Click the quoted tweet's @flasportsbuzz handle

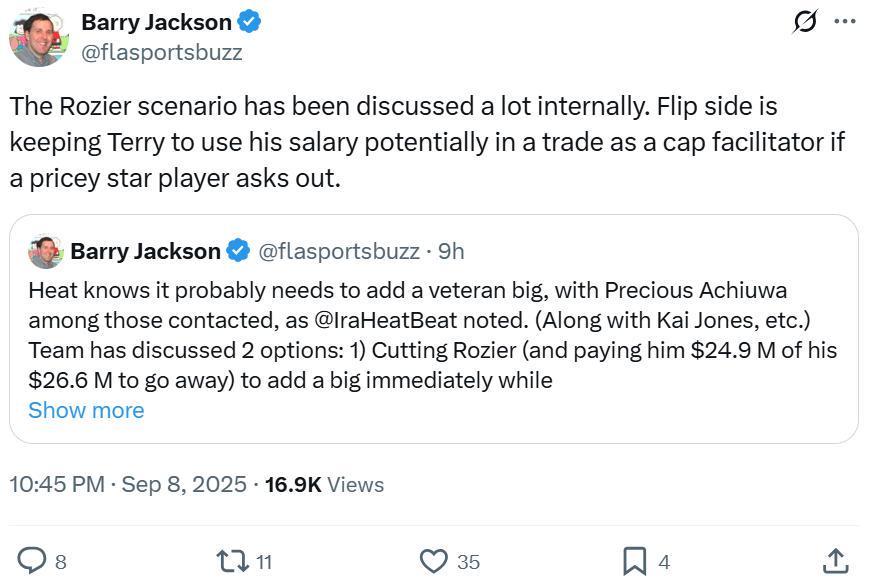[339, 251]
